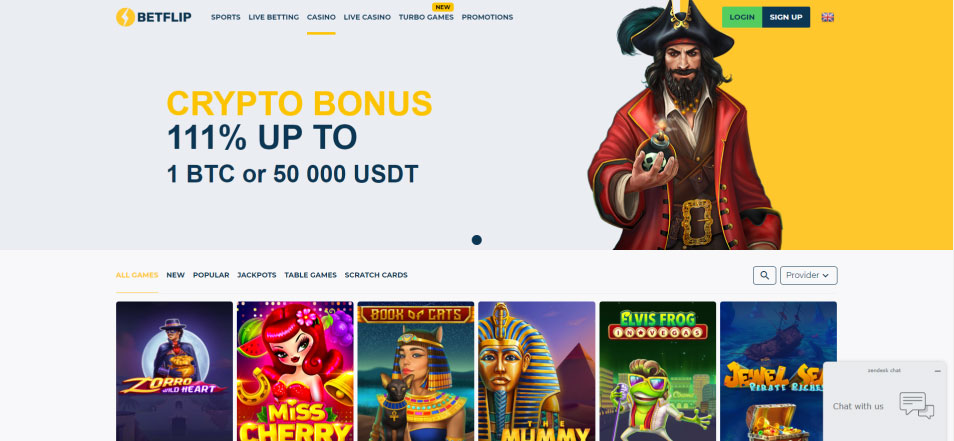
Task: Select the Table Games tab
Action: (x=310, y=275)
